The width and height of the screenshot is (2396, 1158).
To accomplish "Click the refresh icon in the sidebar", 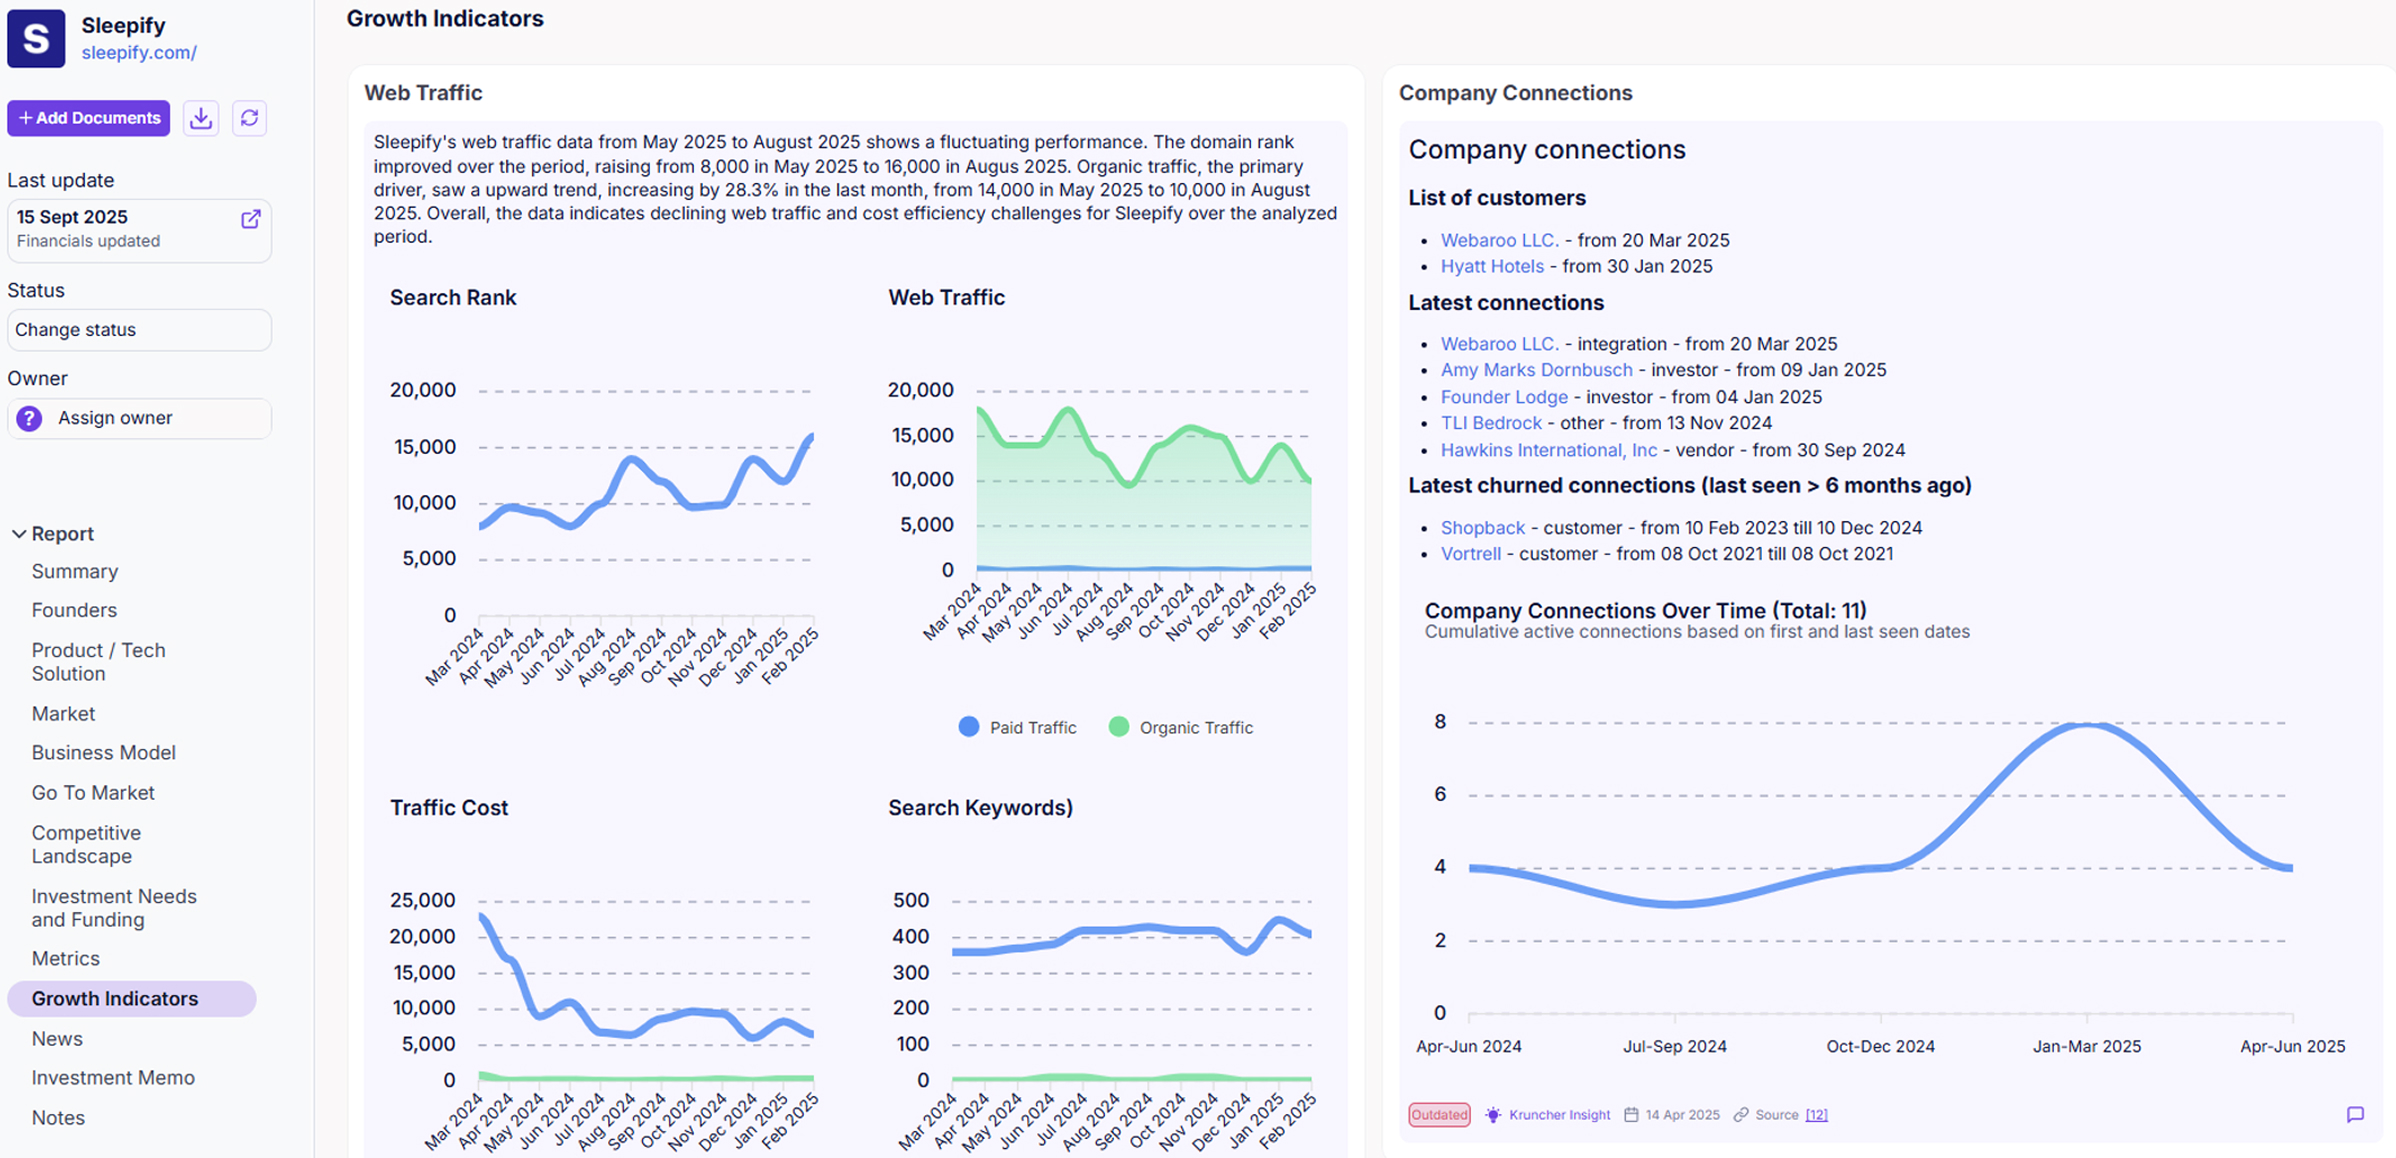I will 249,118.
